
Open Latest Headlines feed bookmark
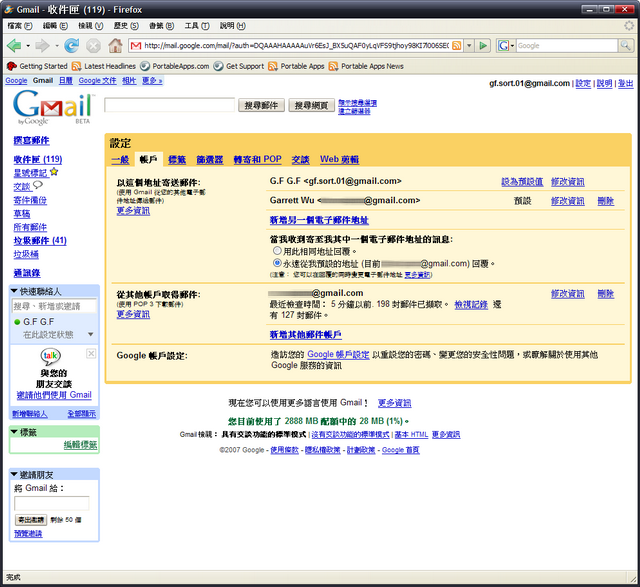click(x=104, y=66)
